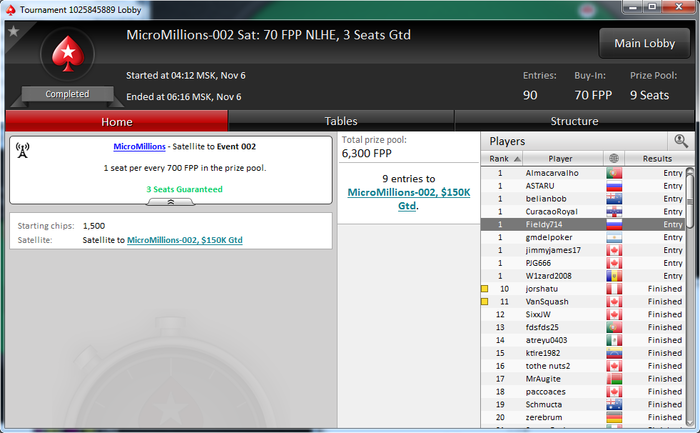The image size is (700, 433).
Task: Open the Main Lobby button
Action: [x=644, y=43]
